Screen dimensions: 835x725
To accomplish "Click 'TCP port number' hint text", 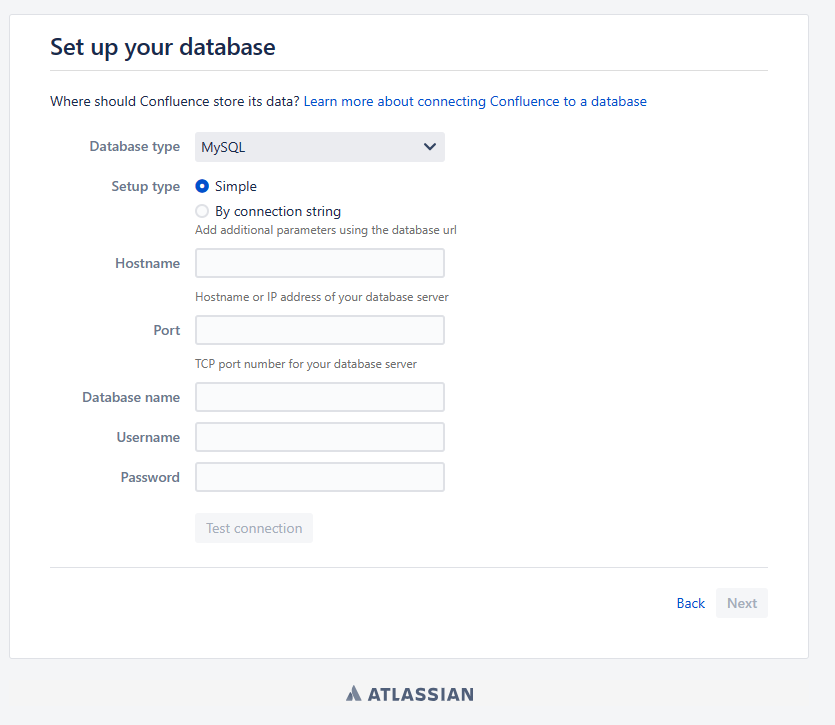I will [306, 364].
